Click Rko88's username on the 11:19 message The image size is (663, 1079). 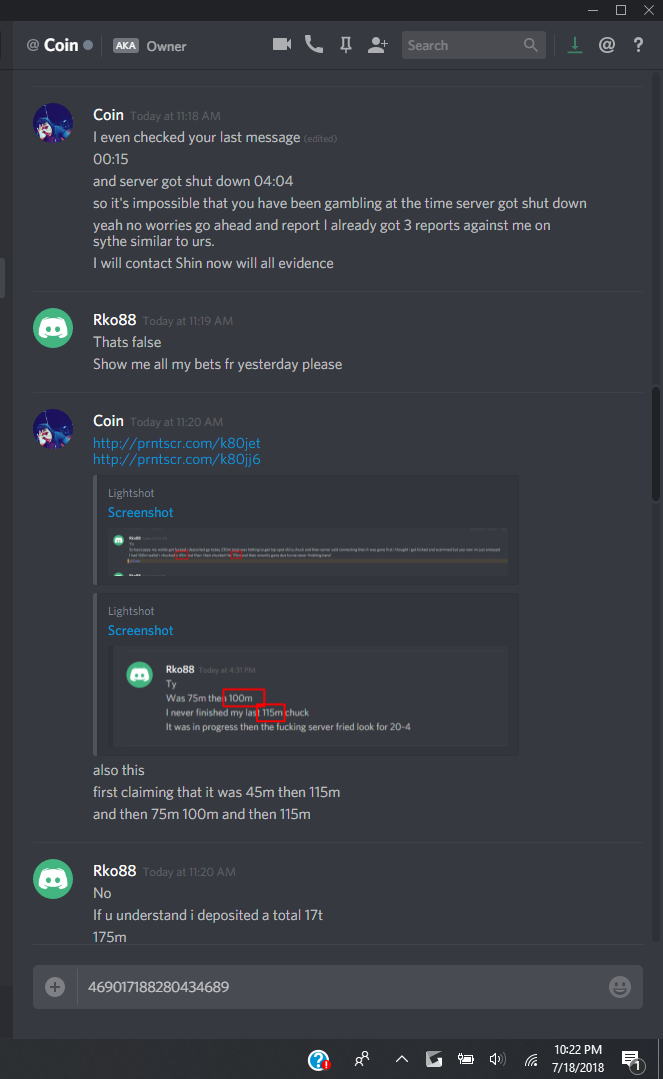[115, 320]
